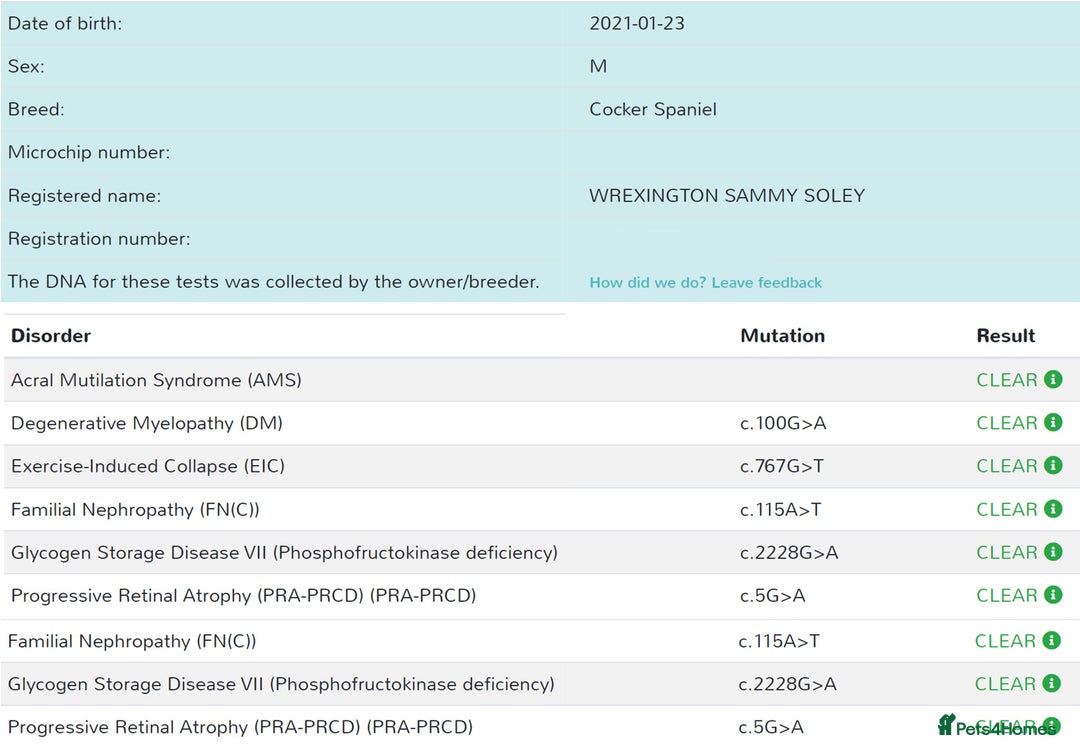
Task: Click info icon in second Familial Nephropathy row
Action: click(1051, 641)
